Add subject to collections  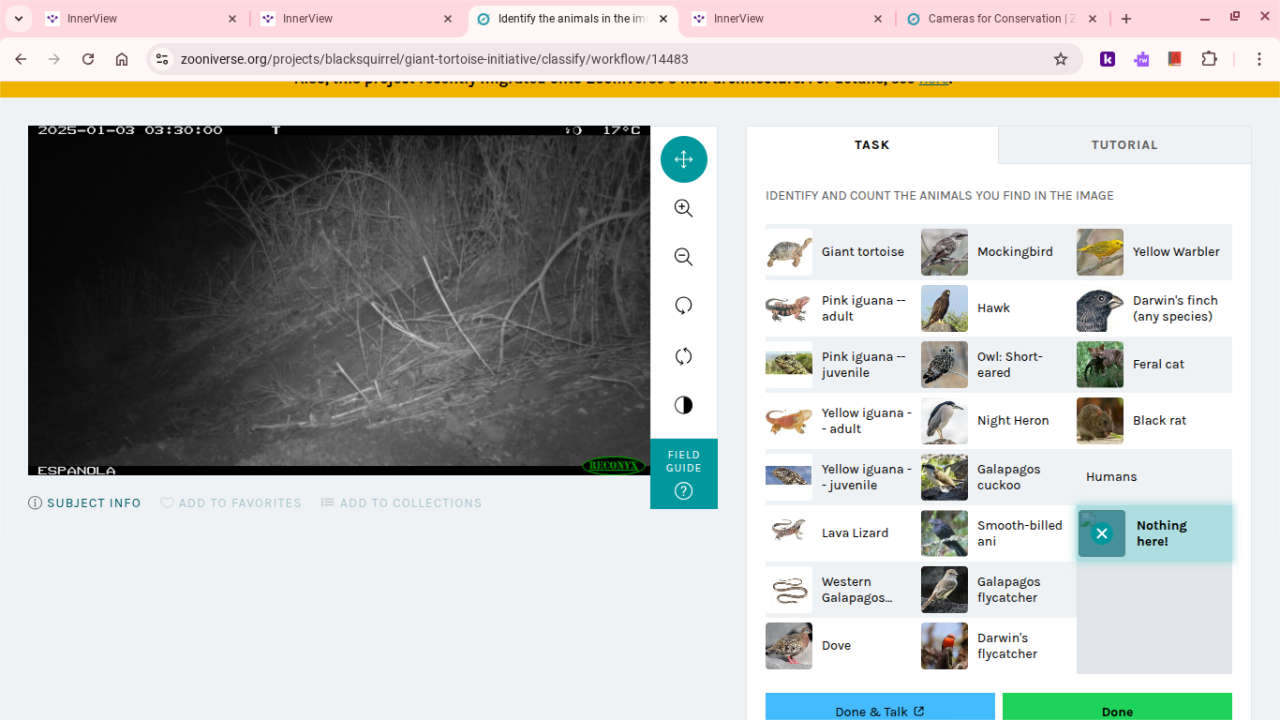(x=401, y=503)
